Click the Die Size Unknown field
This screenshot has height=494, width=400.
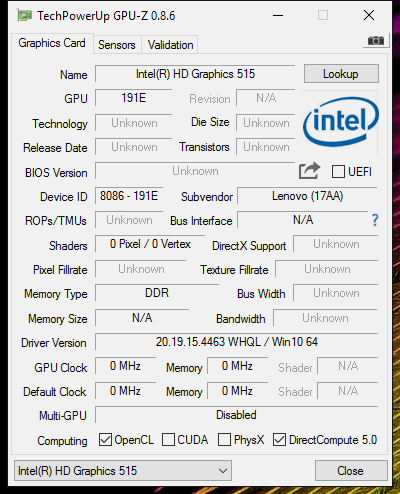(266, 123)
